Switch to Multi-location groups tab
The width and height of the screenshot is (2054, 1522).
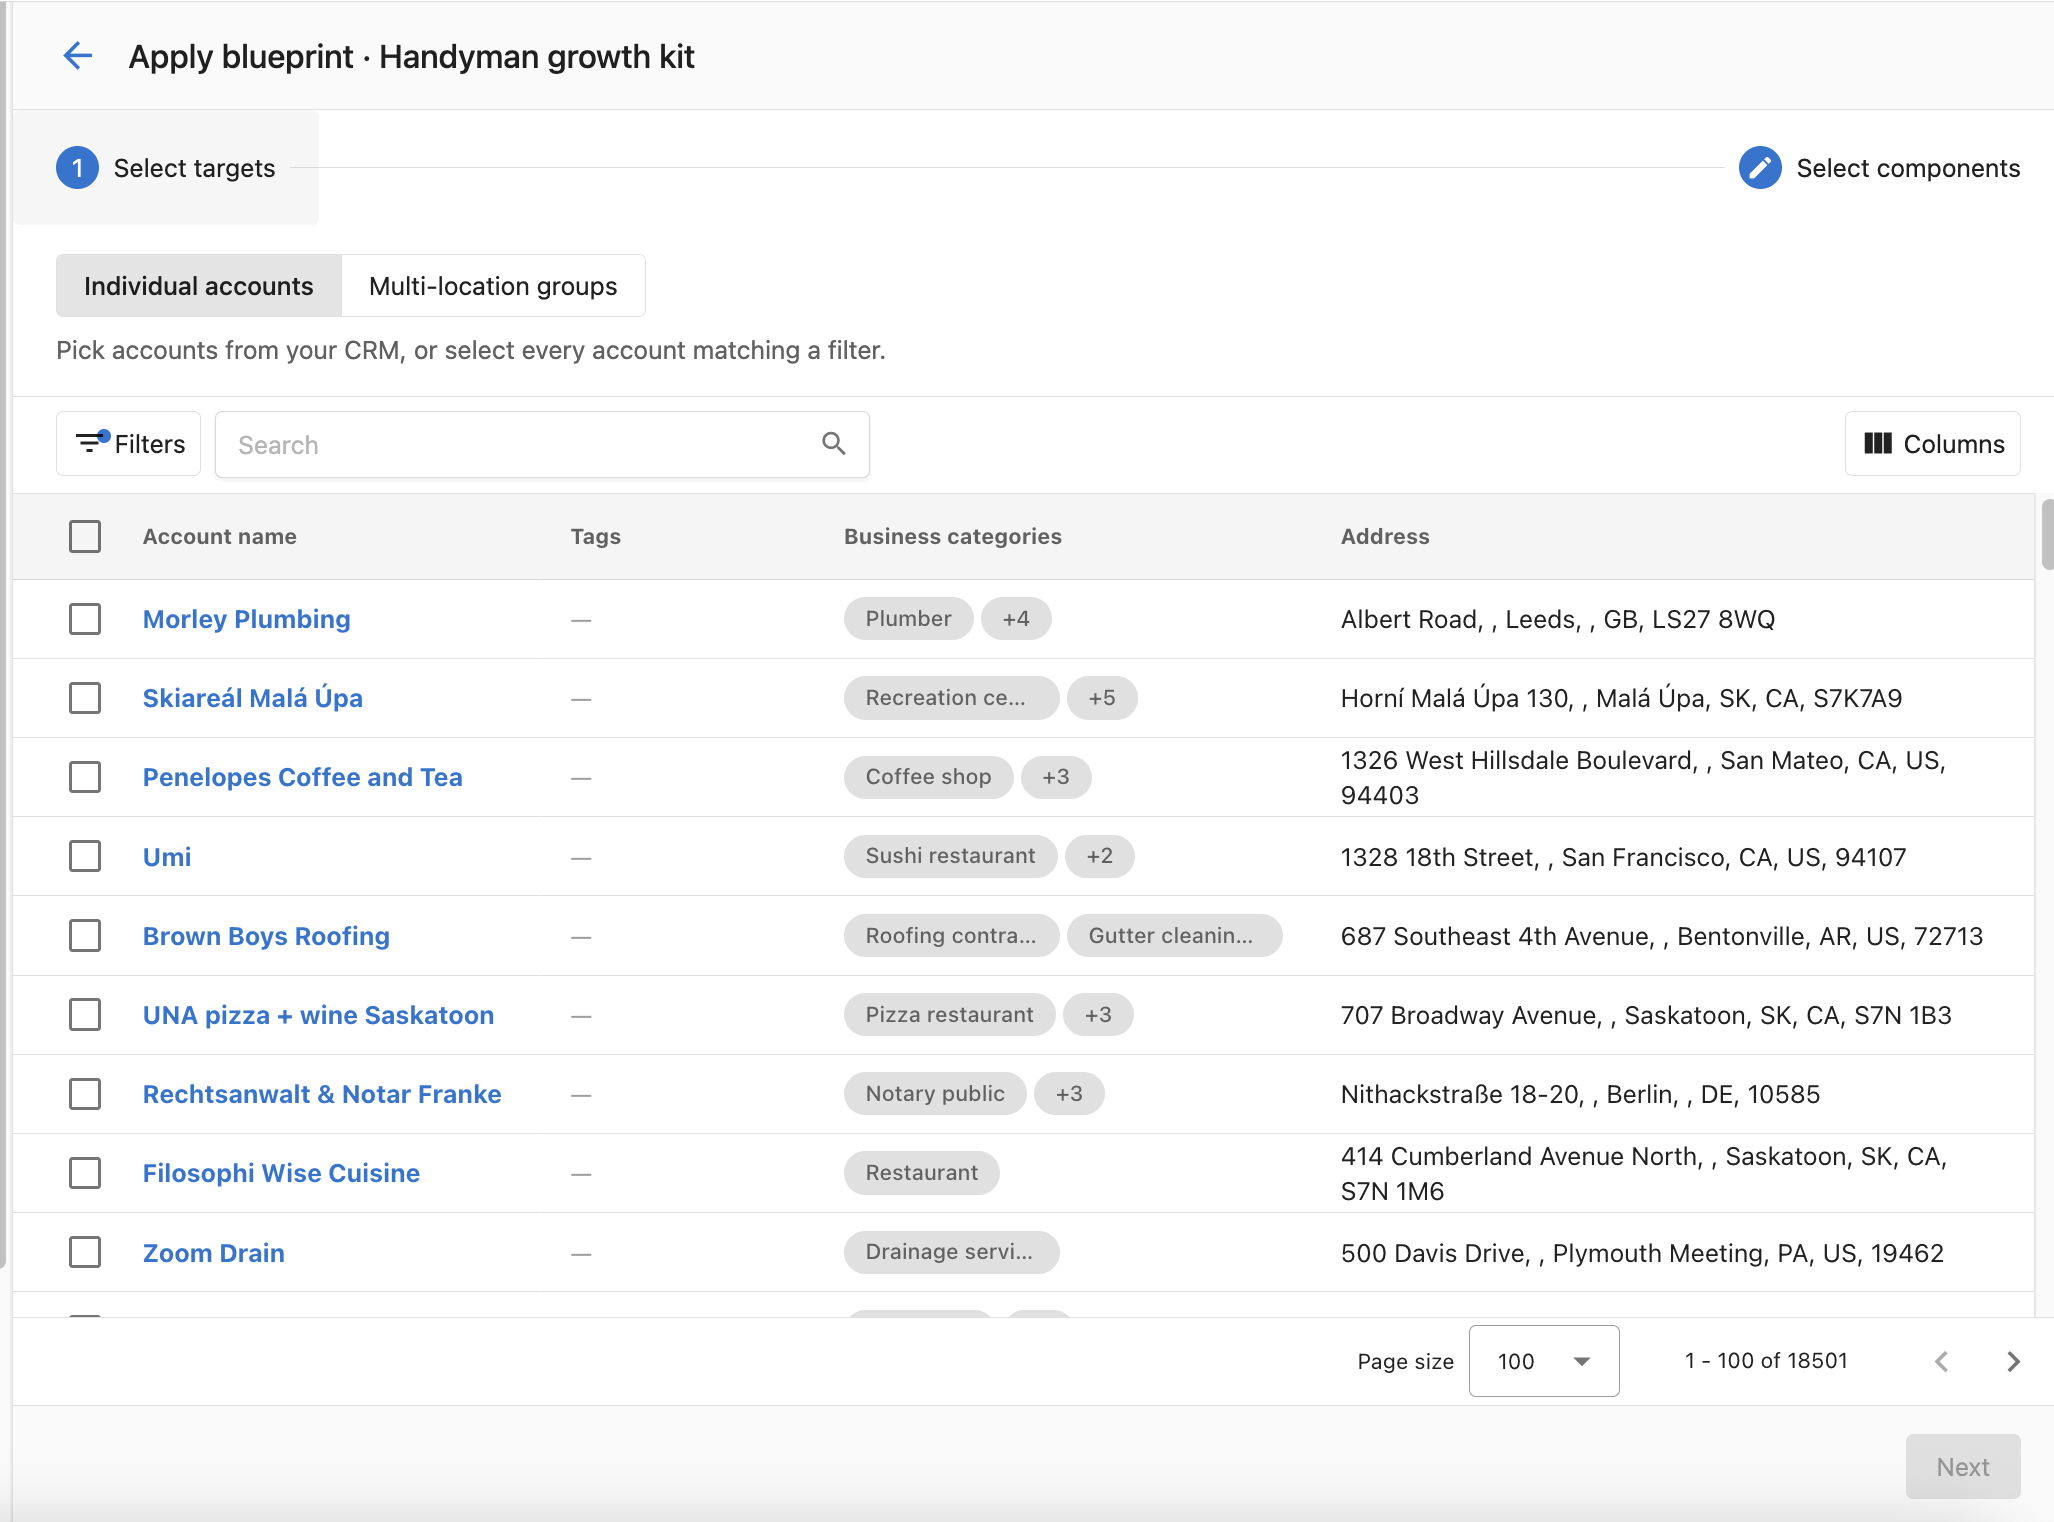coord(493,286)
